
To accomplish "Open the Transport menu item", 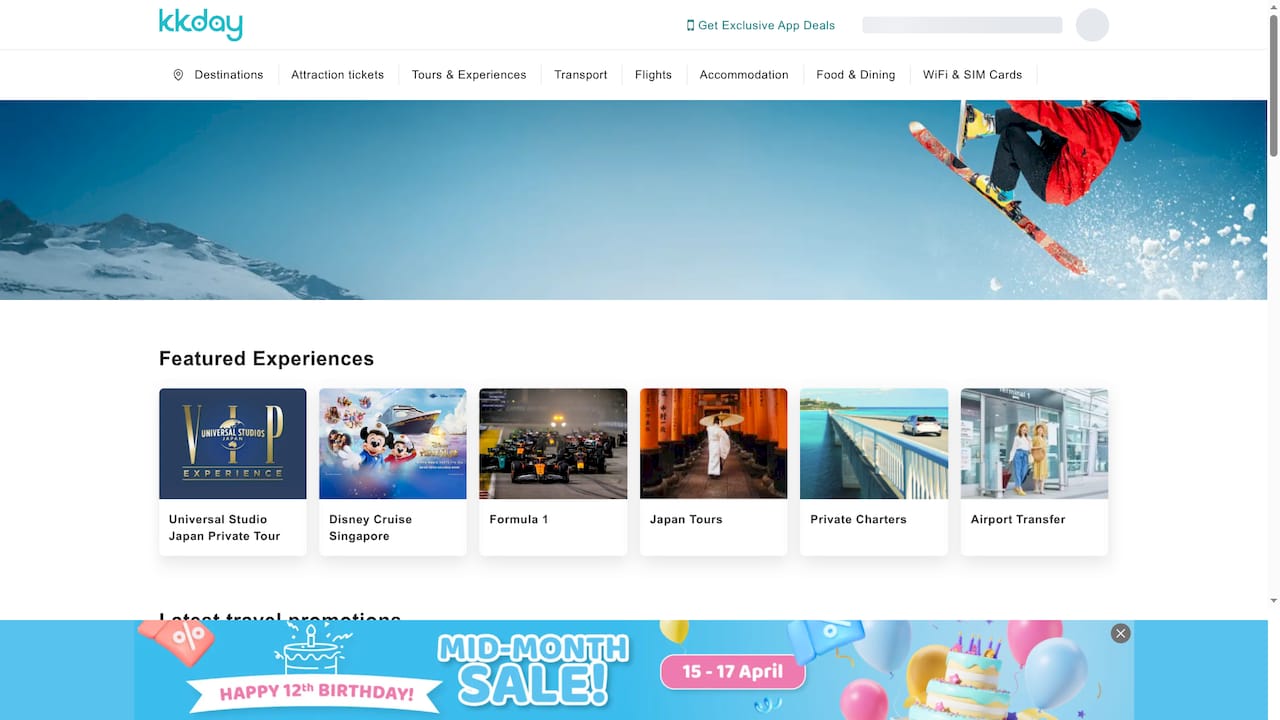I will [x=581, y=75].
